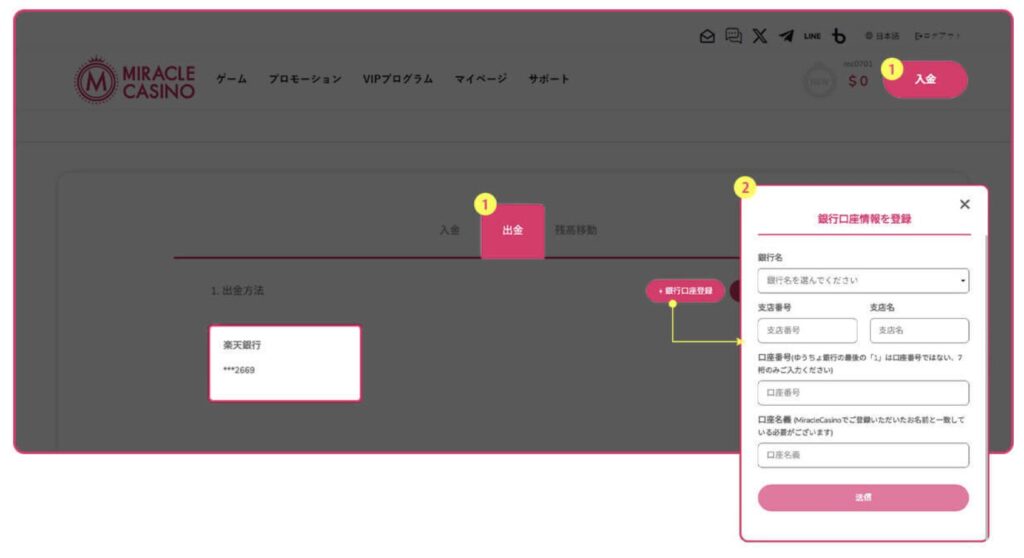This screenshot has width=1024, height=558.
Task: Open the 日本語 language selector
Action: click(882, 36)
